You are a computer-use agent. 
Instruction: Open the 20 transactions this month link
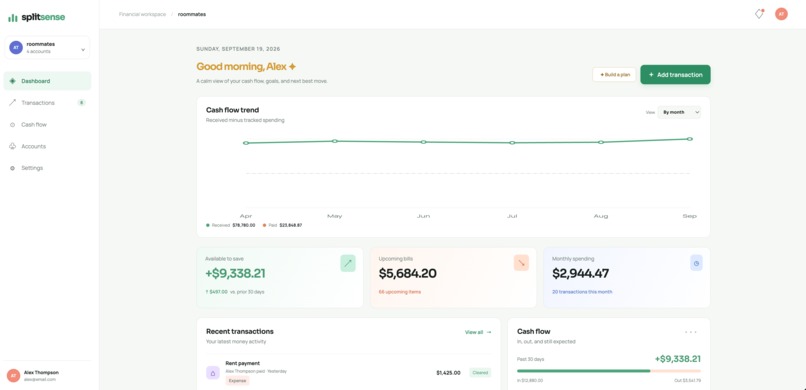point(582,292)
